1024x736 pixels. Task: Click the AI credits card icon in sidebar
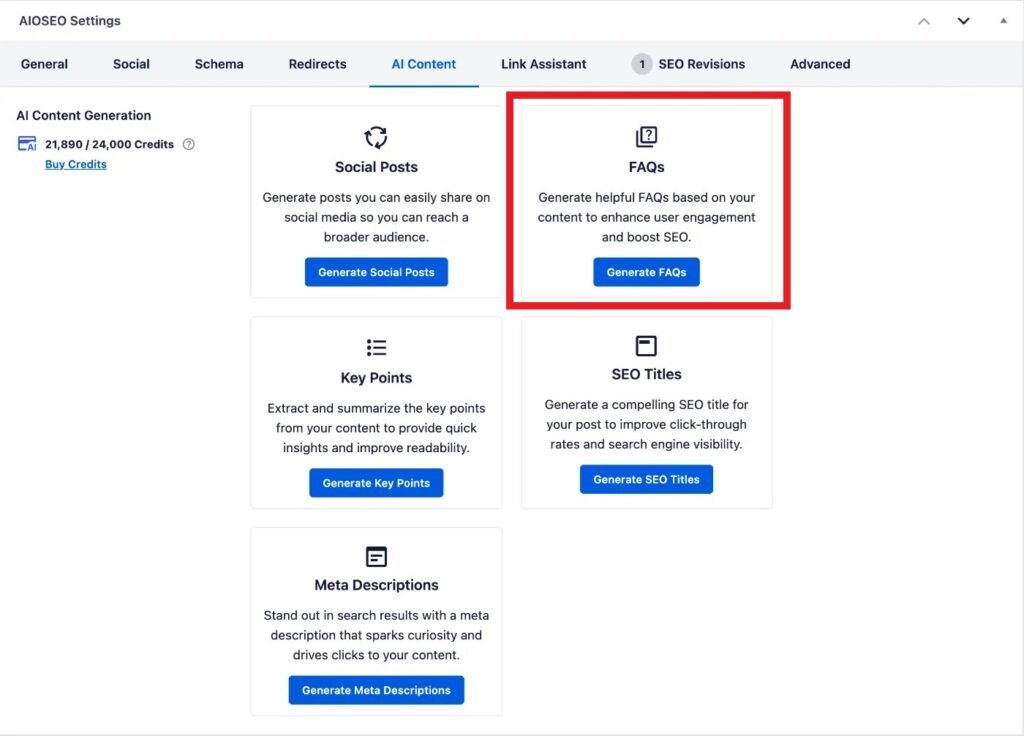[27, 143]
